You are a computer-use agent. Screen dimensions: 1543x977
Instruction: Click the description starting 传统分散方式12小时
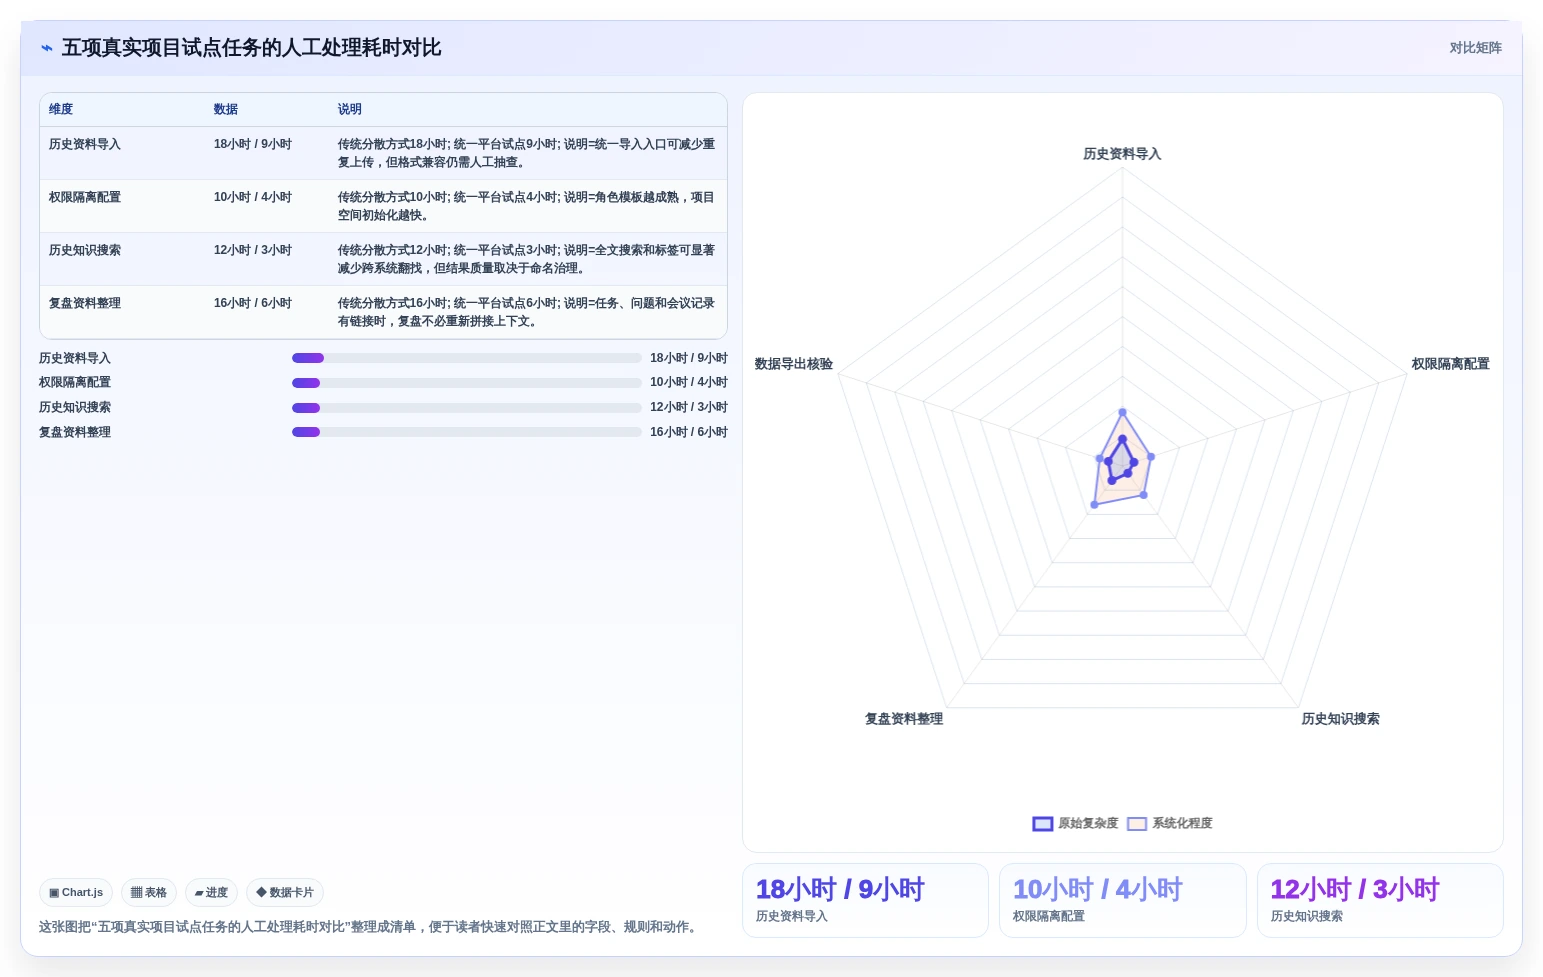pyautogui.click(x=527, y=259)
